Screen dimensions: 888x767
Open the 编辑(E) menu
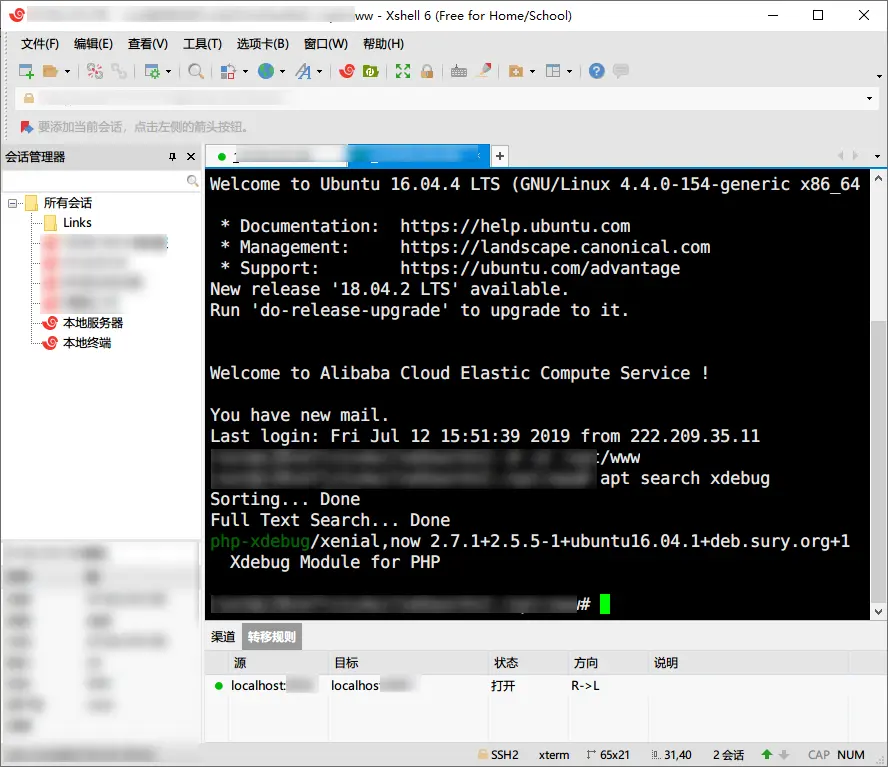(x=93, y=44)
